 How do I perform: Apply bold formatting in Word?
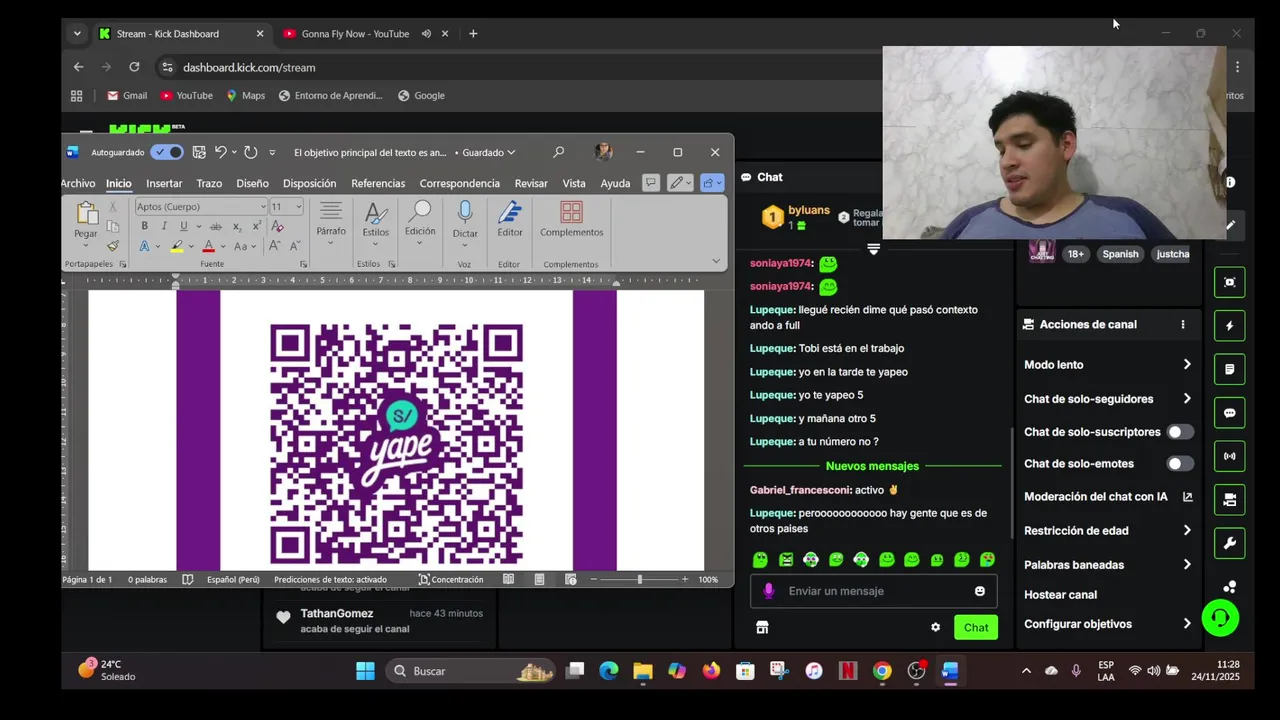pyautogui.click(x=144, y=226)
